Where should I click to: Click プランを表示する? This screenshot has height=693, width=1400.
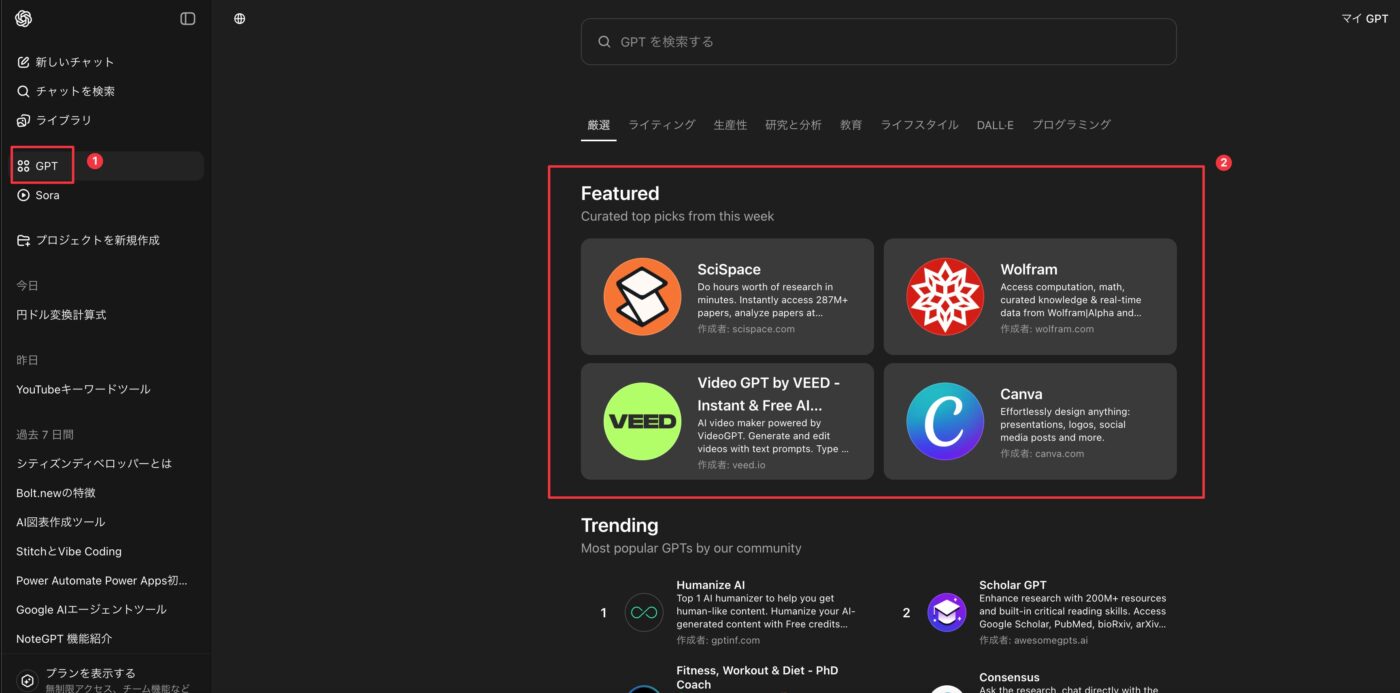[x=90, y=673]
